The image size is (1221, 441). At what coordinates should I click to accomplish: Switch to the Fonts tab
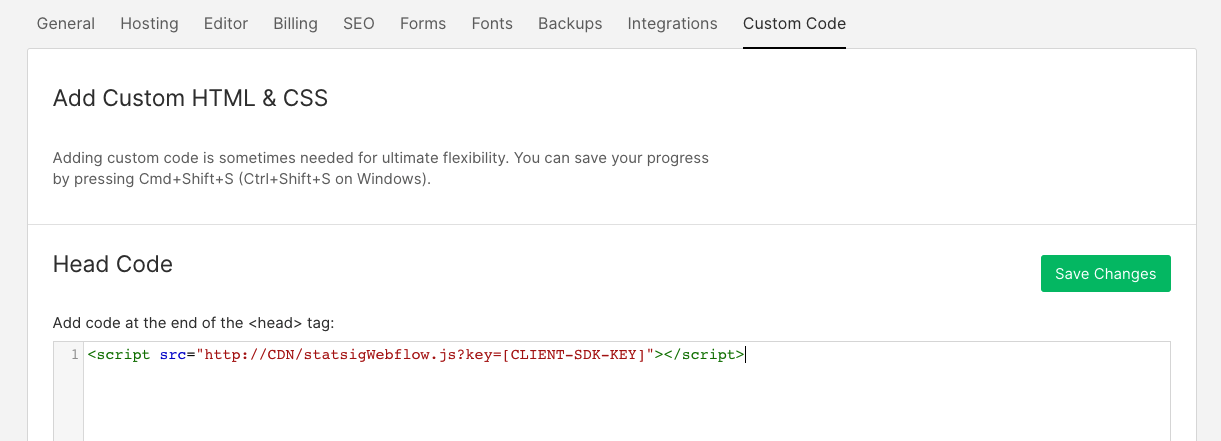tap(492, 23)
